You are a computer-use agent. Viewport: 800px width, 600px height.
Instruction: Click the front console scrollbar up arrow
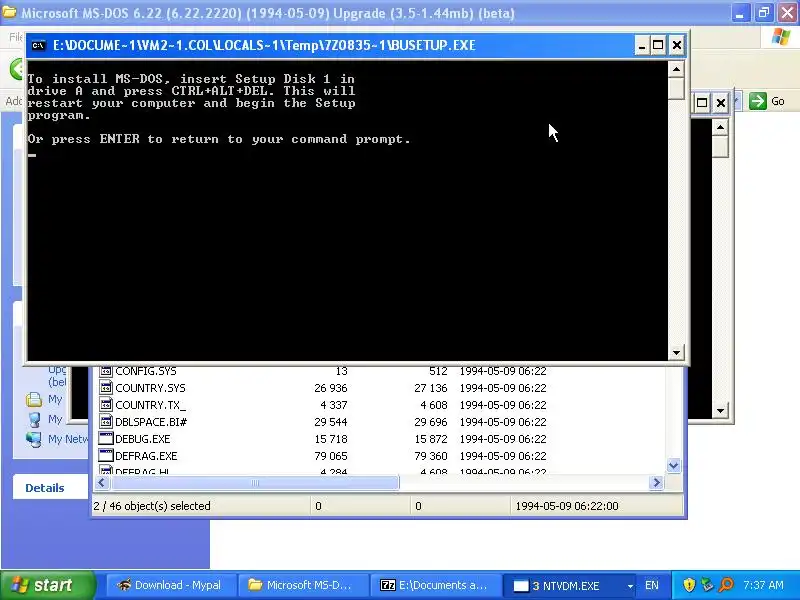click(676, 69)
